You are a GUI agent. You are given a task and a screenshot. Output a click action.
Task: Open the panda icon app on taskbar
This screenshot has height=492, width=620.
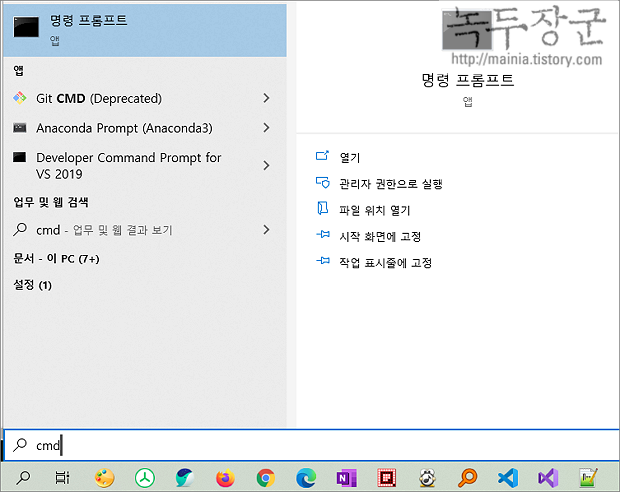427,478
